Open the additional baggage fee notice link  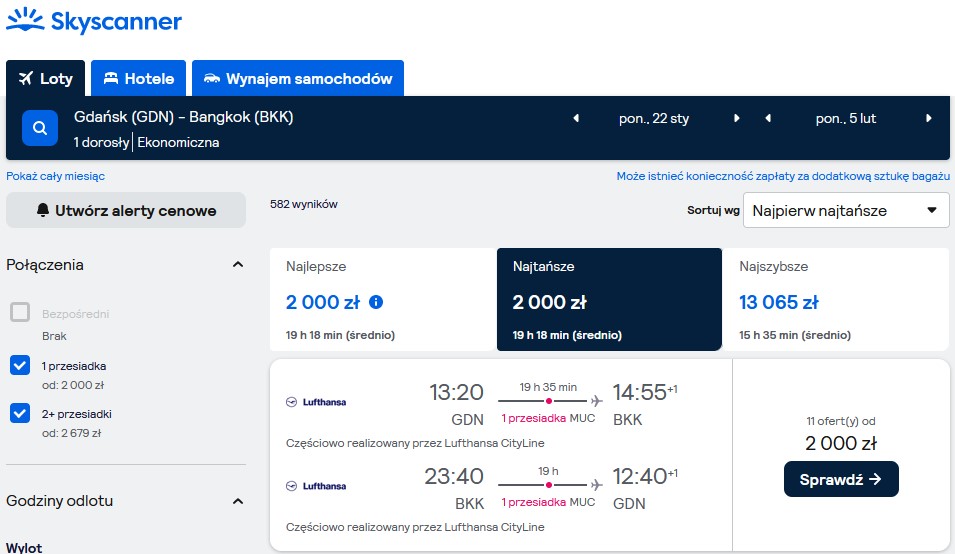(x=783, y=176)
